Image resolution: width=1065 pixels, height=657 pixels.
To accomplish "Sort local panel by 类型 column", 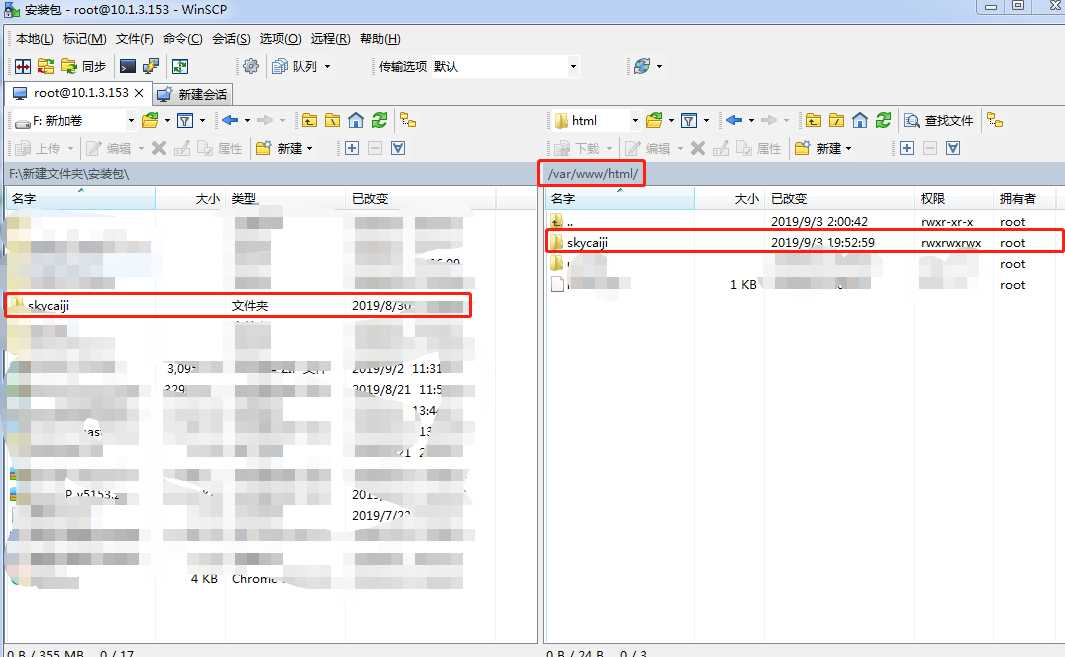I will click(x=286, y=198).
